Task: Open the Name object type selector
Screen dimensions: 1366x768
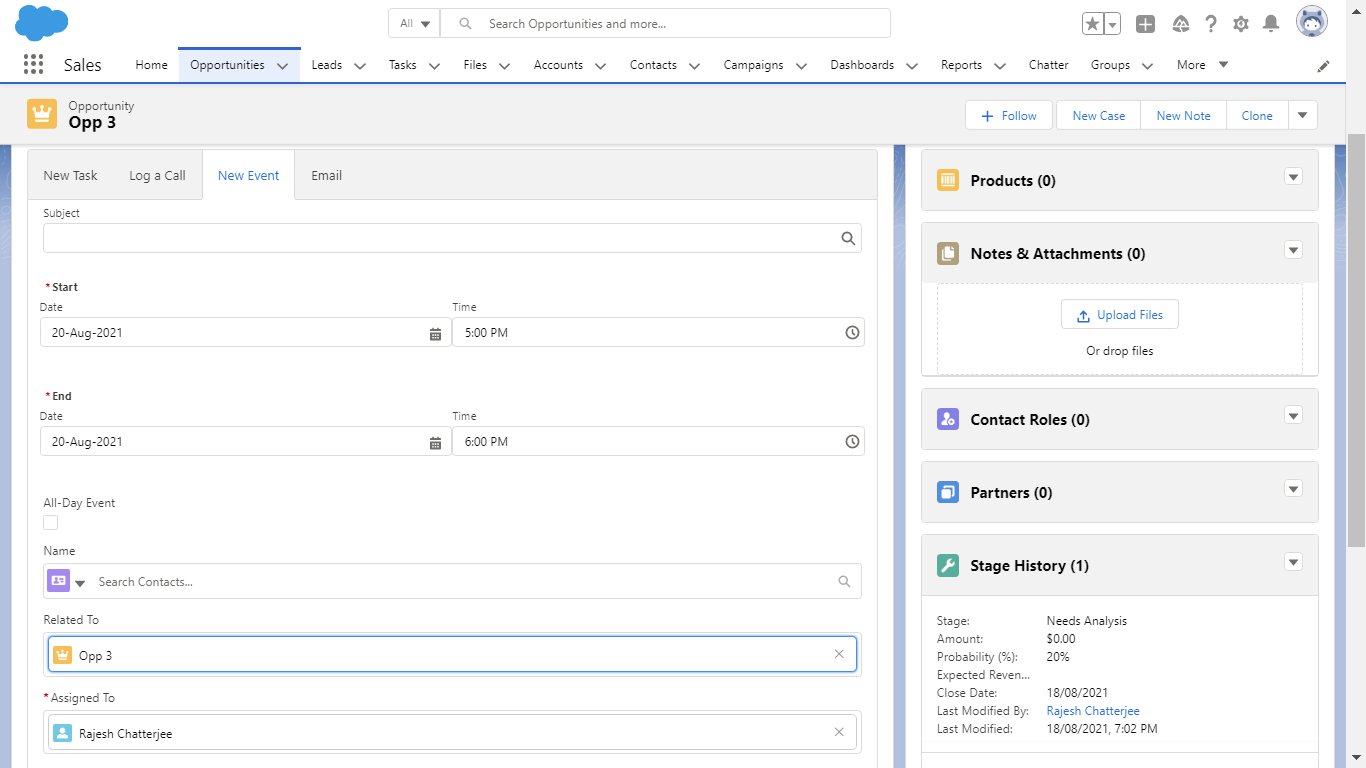Action: 66,582
